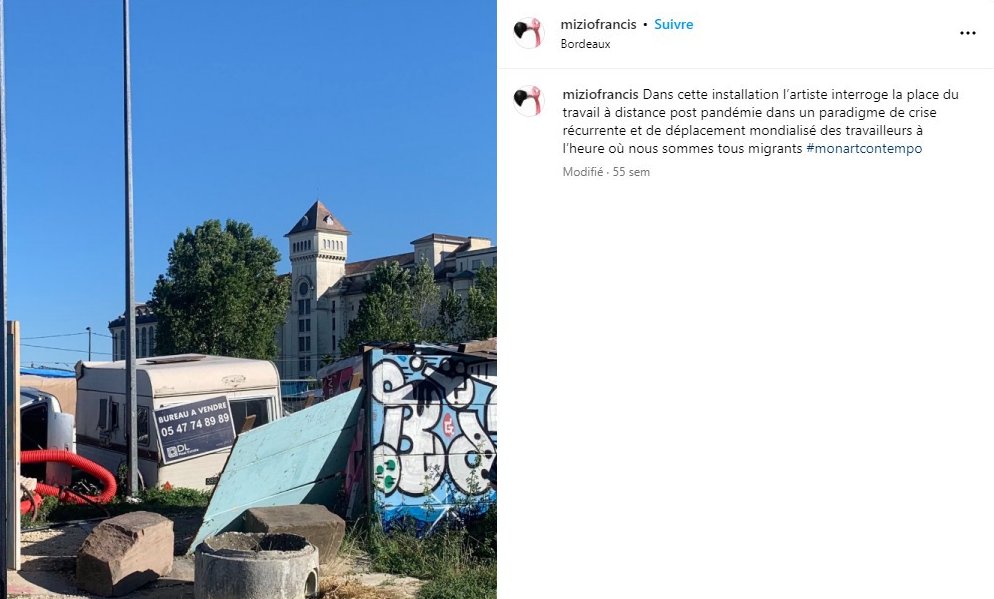Click the flamingo avatar in the post header
This screenshot has width=994, height=599.
pos(529,33)
